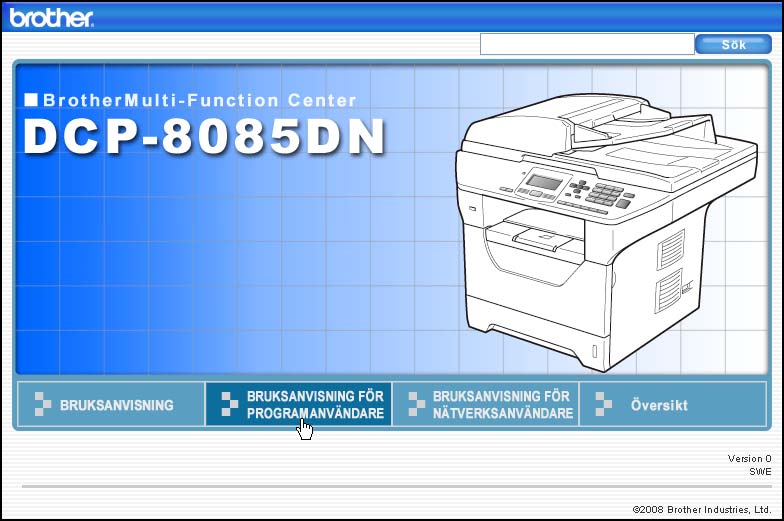The width and height of the screenshot is (784, 521).
Task: Click the Brother logo
Action: click(x=51, y=18)
